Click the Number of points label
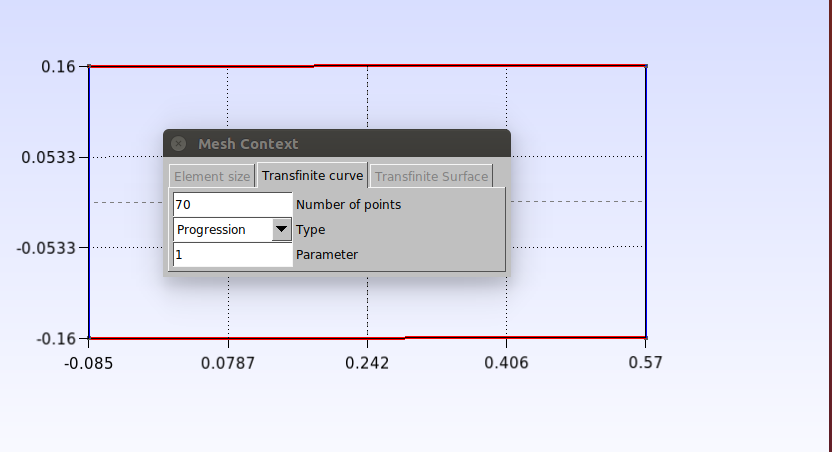Viewport: 832px width, 452px height. click(348, 204)
